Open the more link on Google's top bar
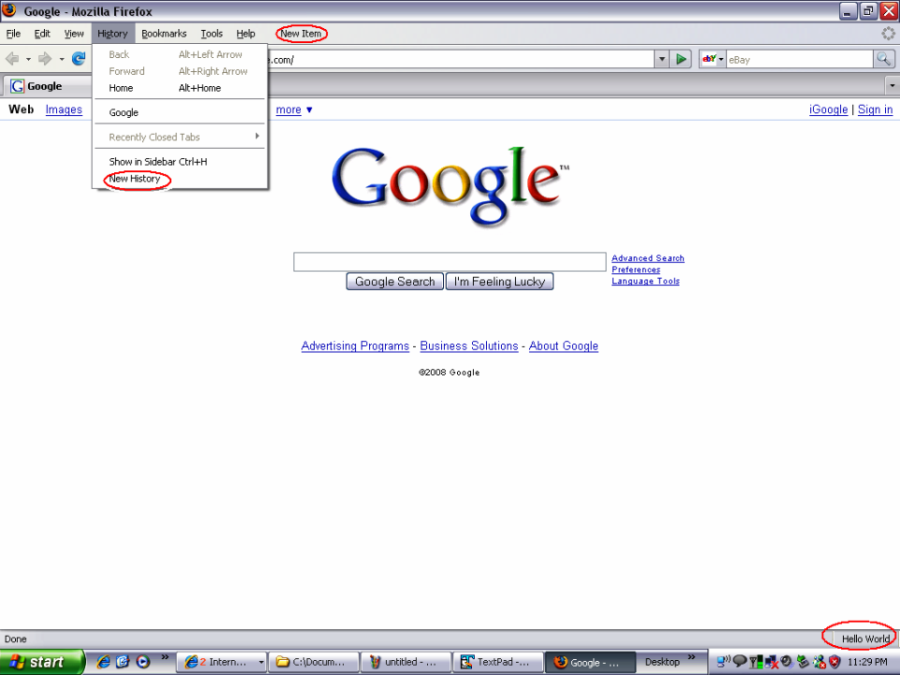This screenshot has height=675, width=900. click(289, 110)
